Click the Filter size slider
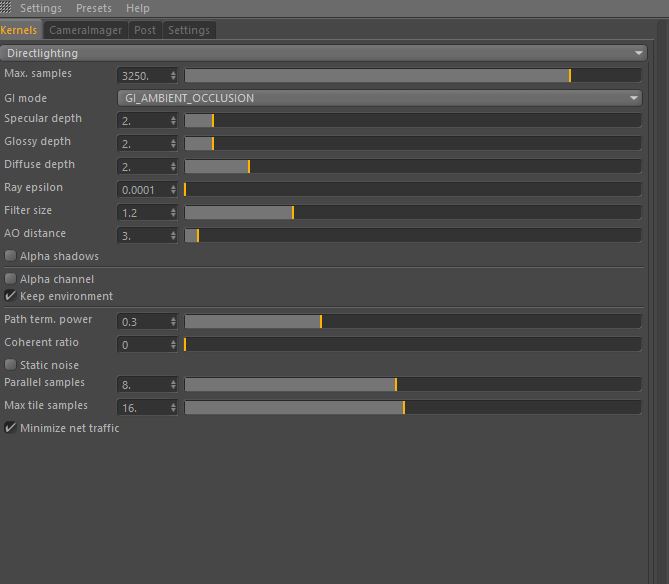 413,213
